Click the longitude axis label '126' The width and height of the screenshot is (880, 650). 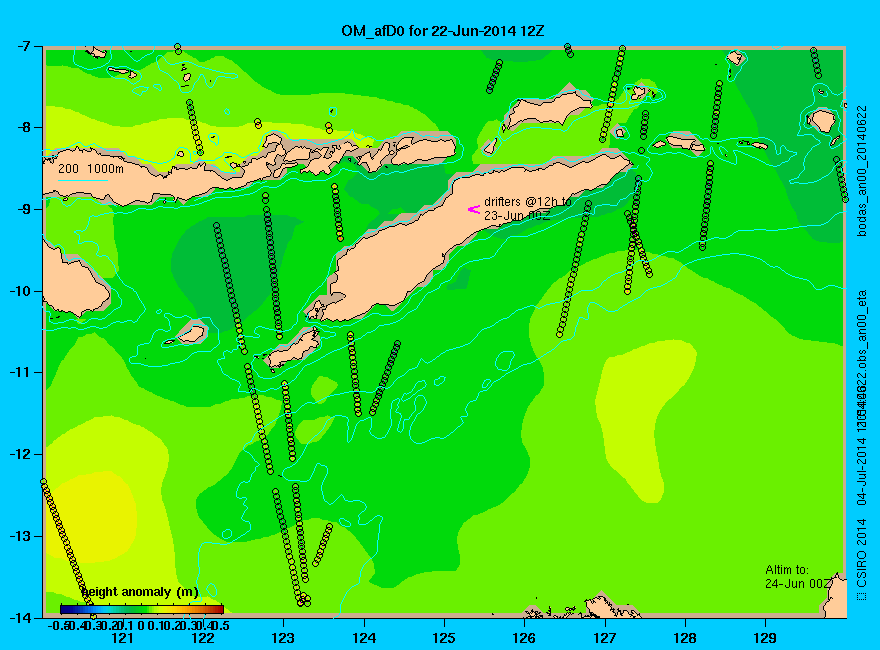(524, 638)
